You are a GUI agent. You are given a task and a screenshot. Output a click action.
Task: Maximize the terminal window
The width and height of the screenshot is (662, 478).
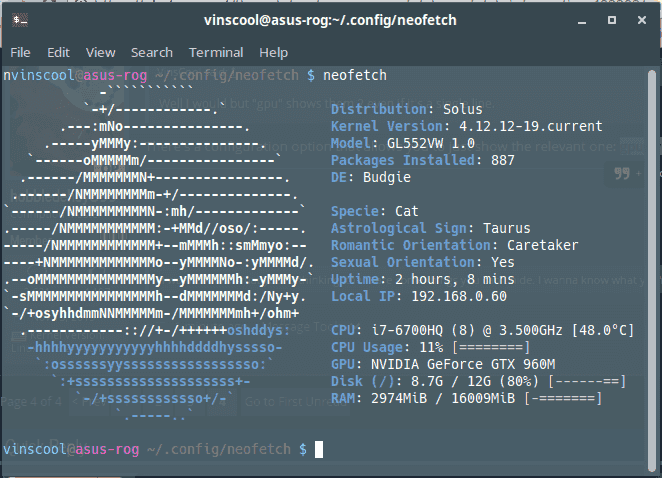point(612,20)
